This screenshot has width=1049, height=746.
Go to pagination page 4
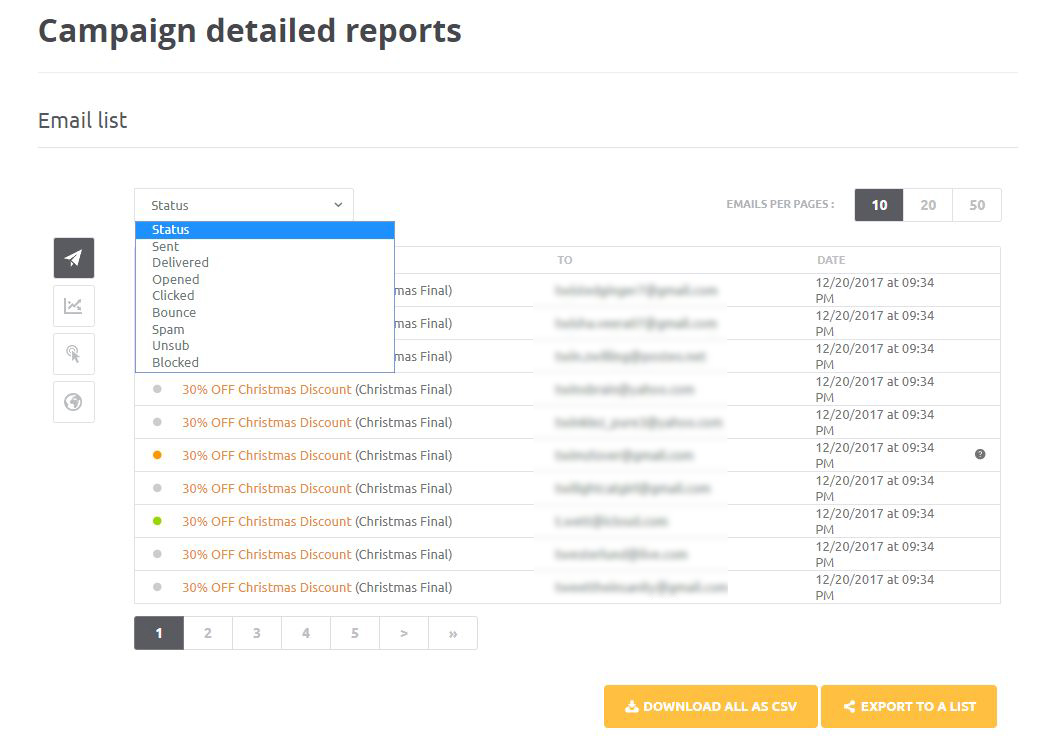[306, 633]
